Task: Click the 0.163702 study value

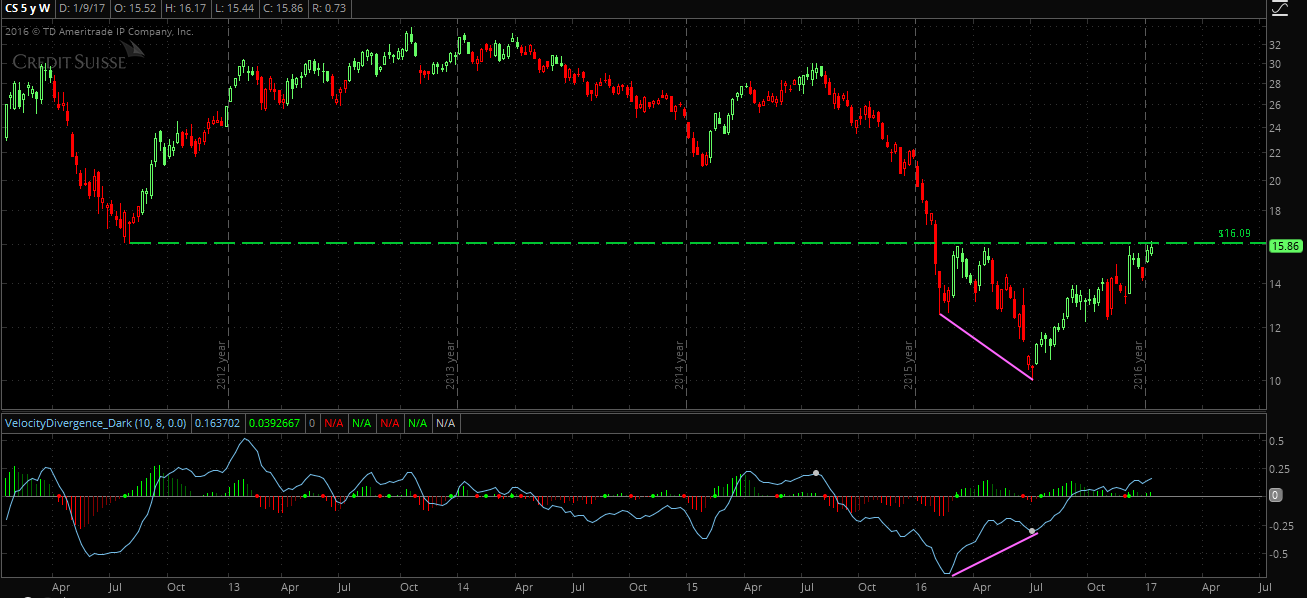Action: pos(217,424)
